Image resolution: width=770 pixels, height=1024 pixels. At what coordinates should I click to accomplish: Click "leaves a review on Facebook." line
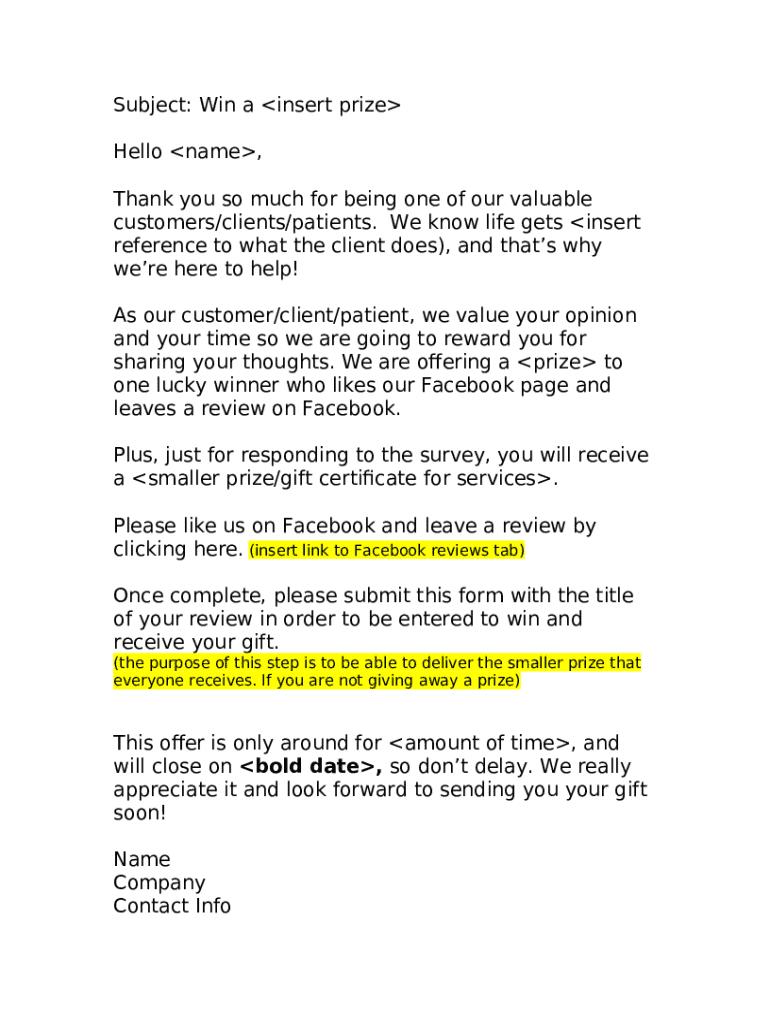click(257, 409)
